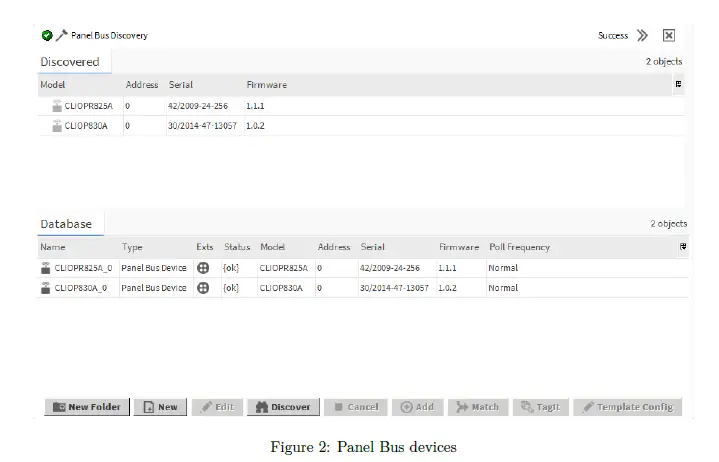Click serial 42/2009-24-256 in Discovered table
The image size is (719, 462).
198,106
